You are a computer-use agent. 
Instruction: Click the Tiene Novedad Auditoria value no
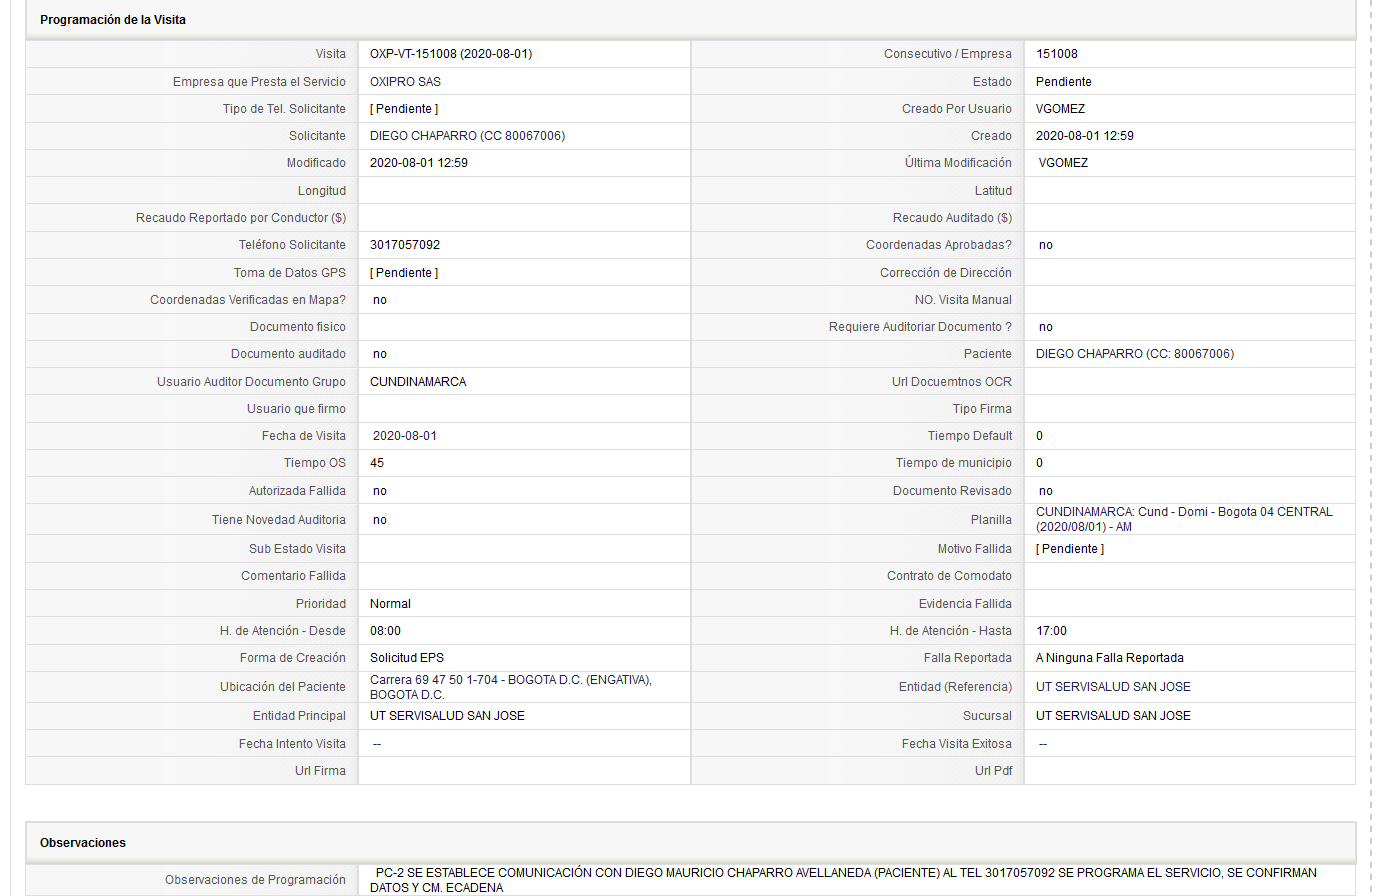click(x=380, y=520)
